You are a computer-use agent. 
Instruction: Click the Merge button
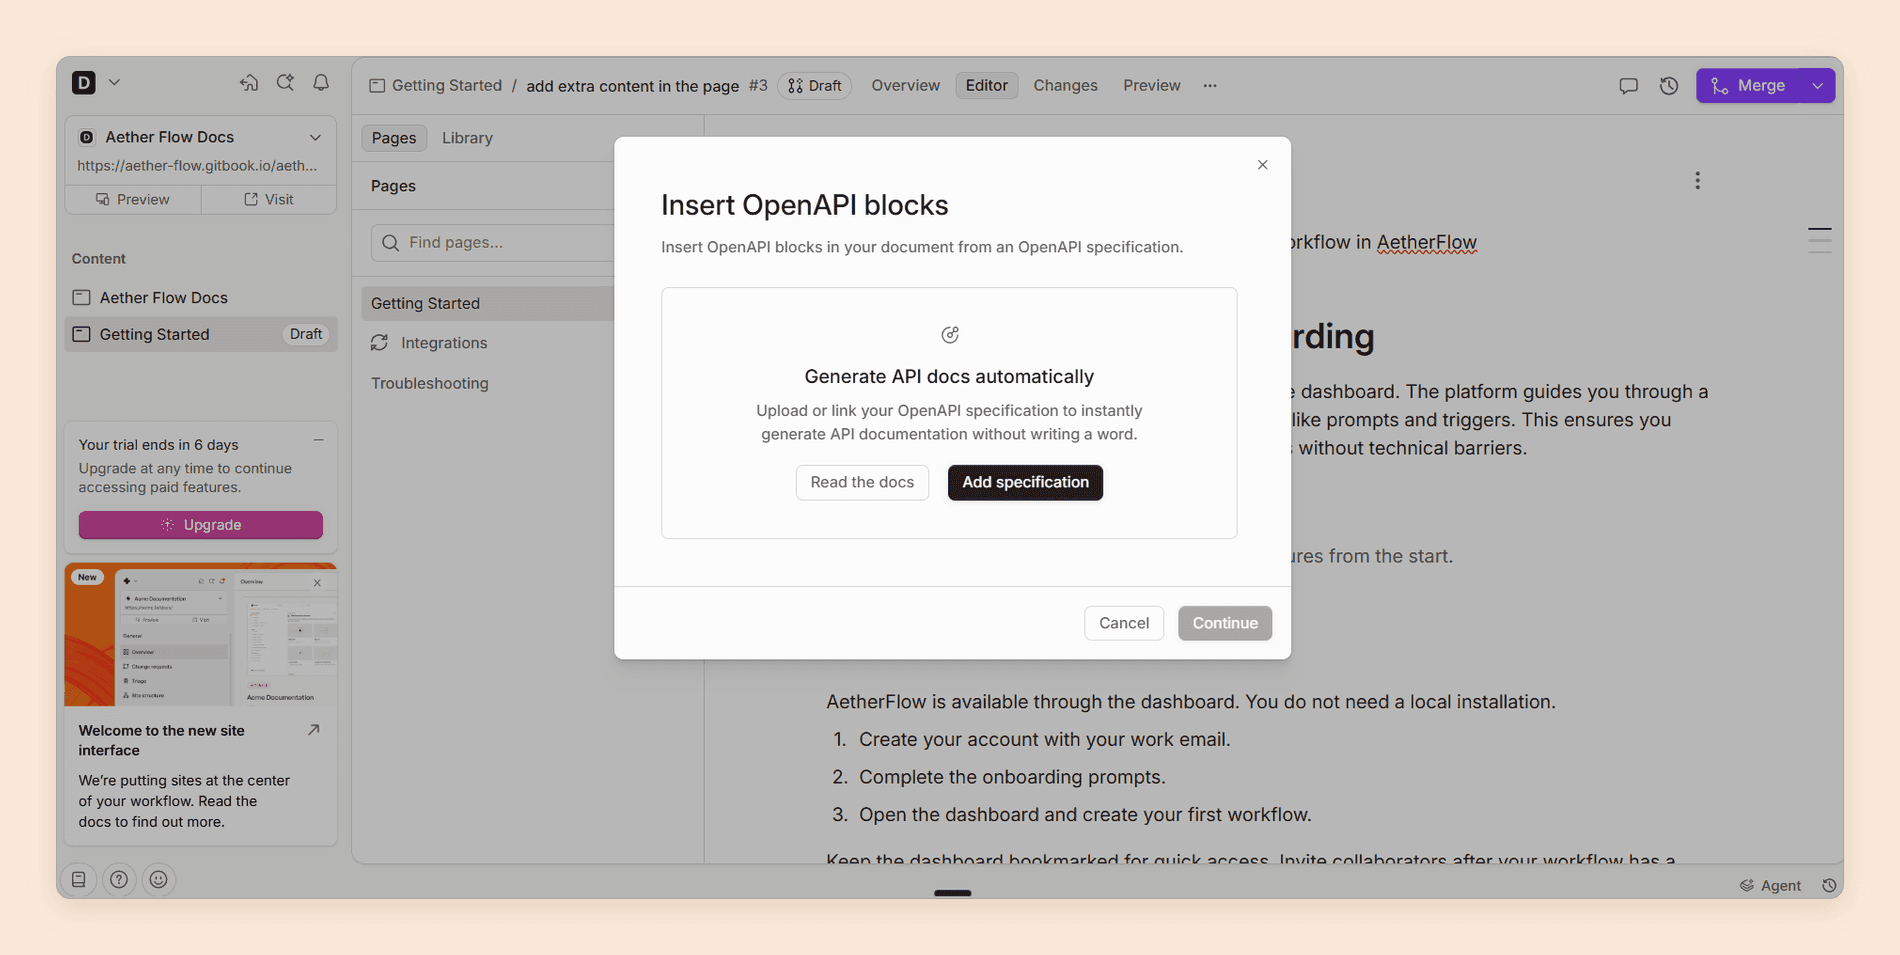click(1748, 86)
